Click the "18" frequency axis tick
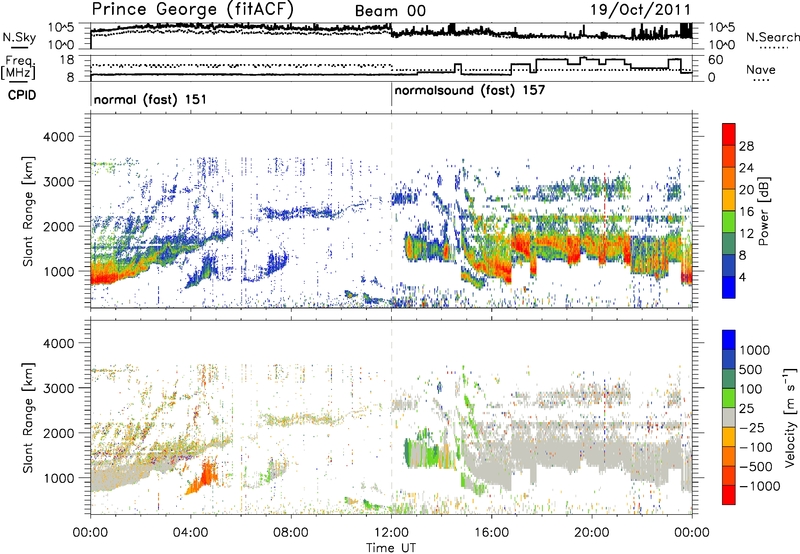The image size is (800, 554). coord(67,60)
